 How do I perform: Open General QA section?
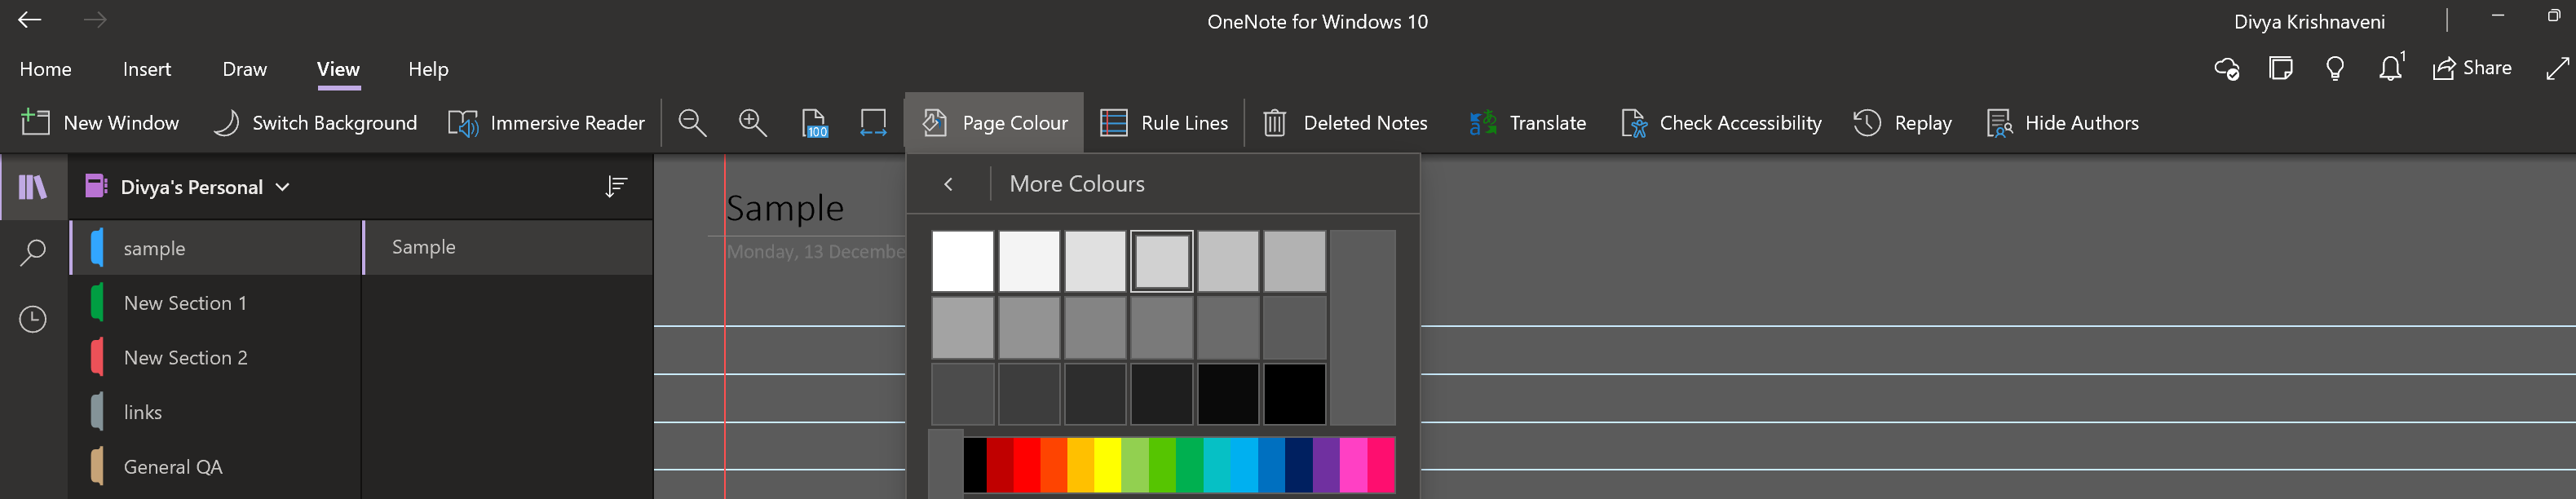(215, 467)
